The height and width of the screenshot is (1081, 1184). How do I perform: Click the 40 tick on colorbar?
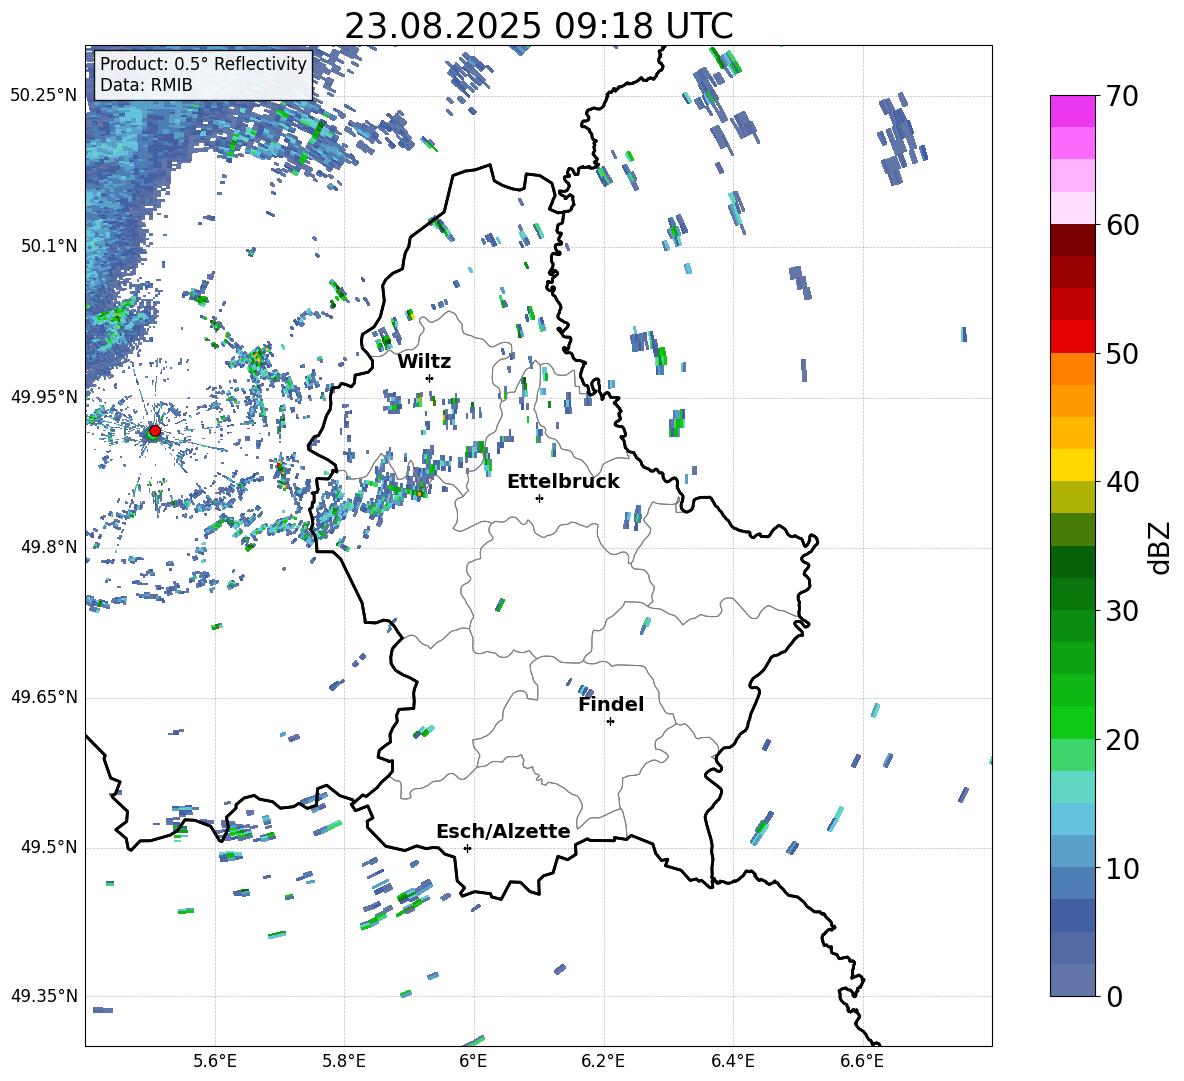tap(1121, 482)
